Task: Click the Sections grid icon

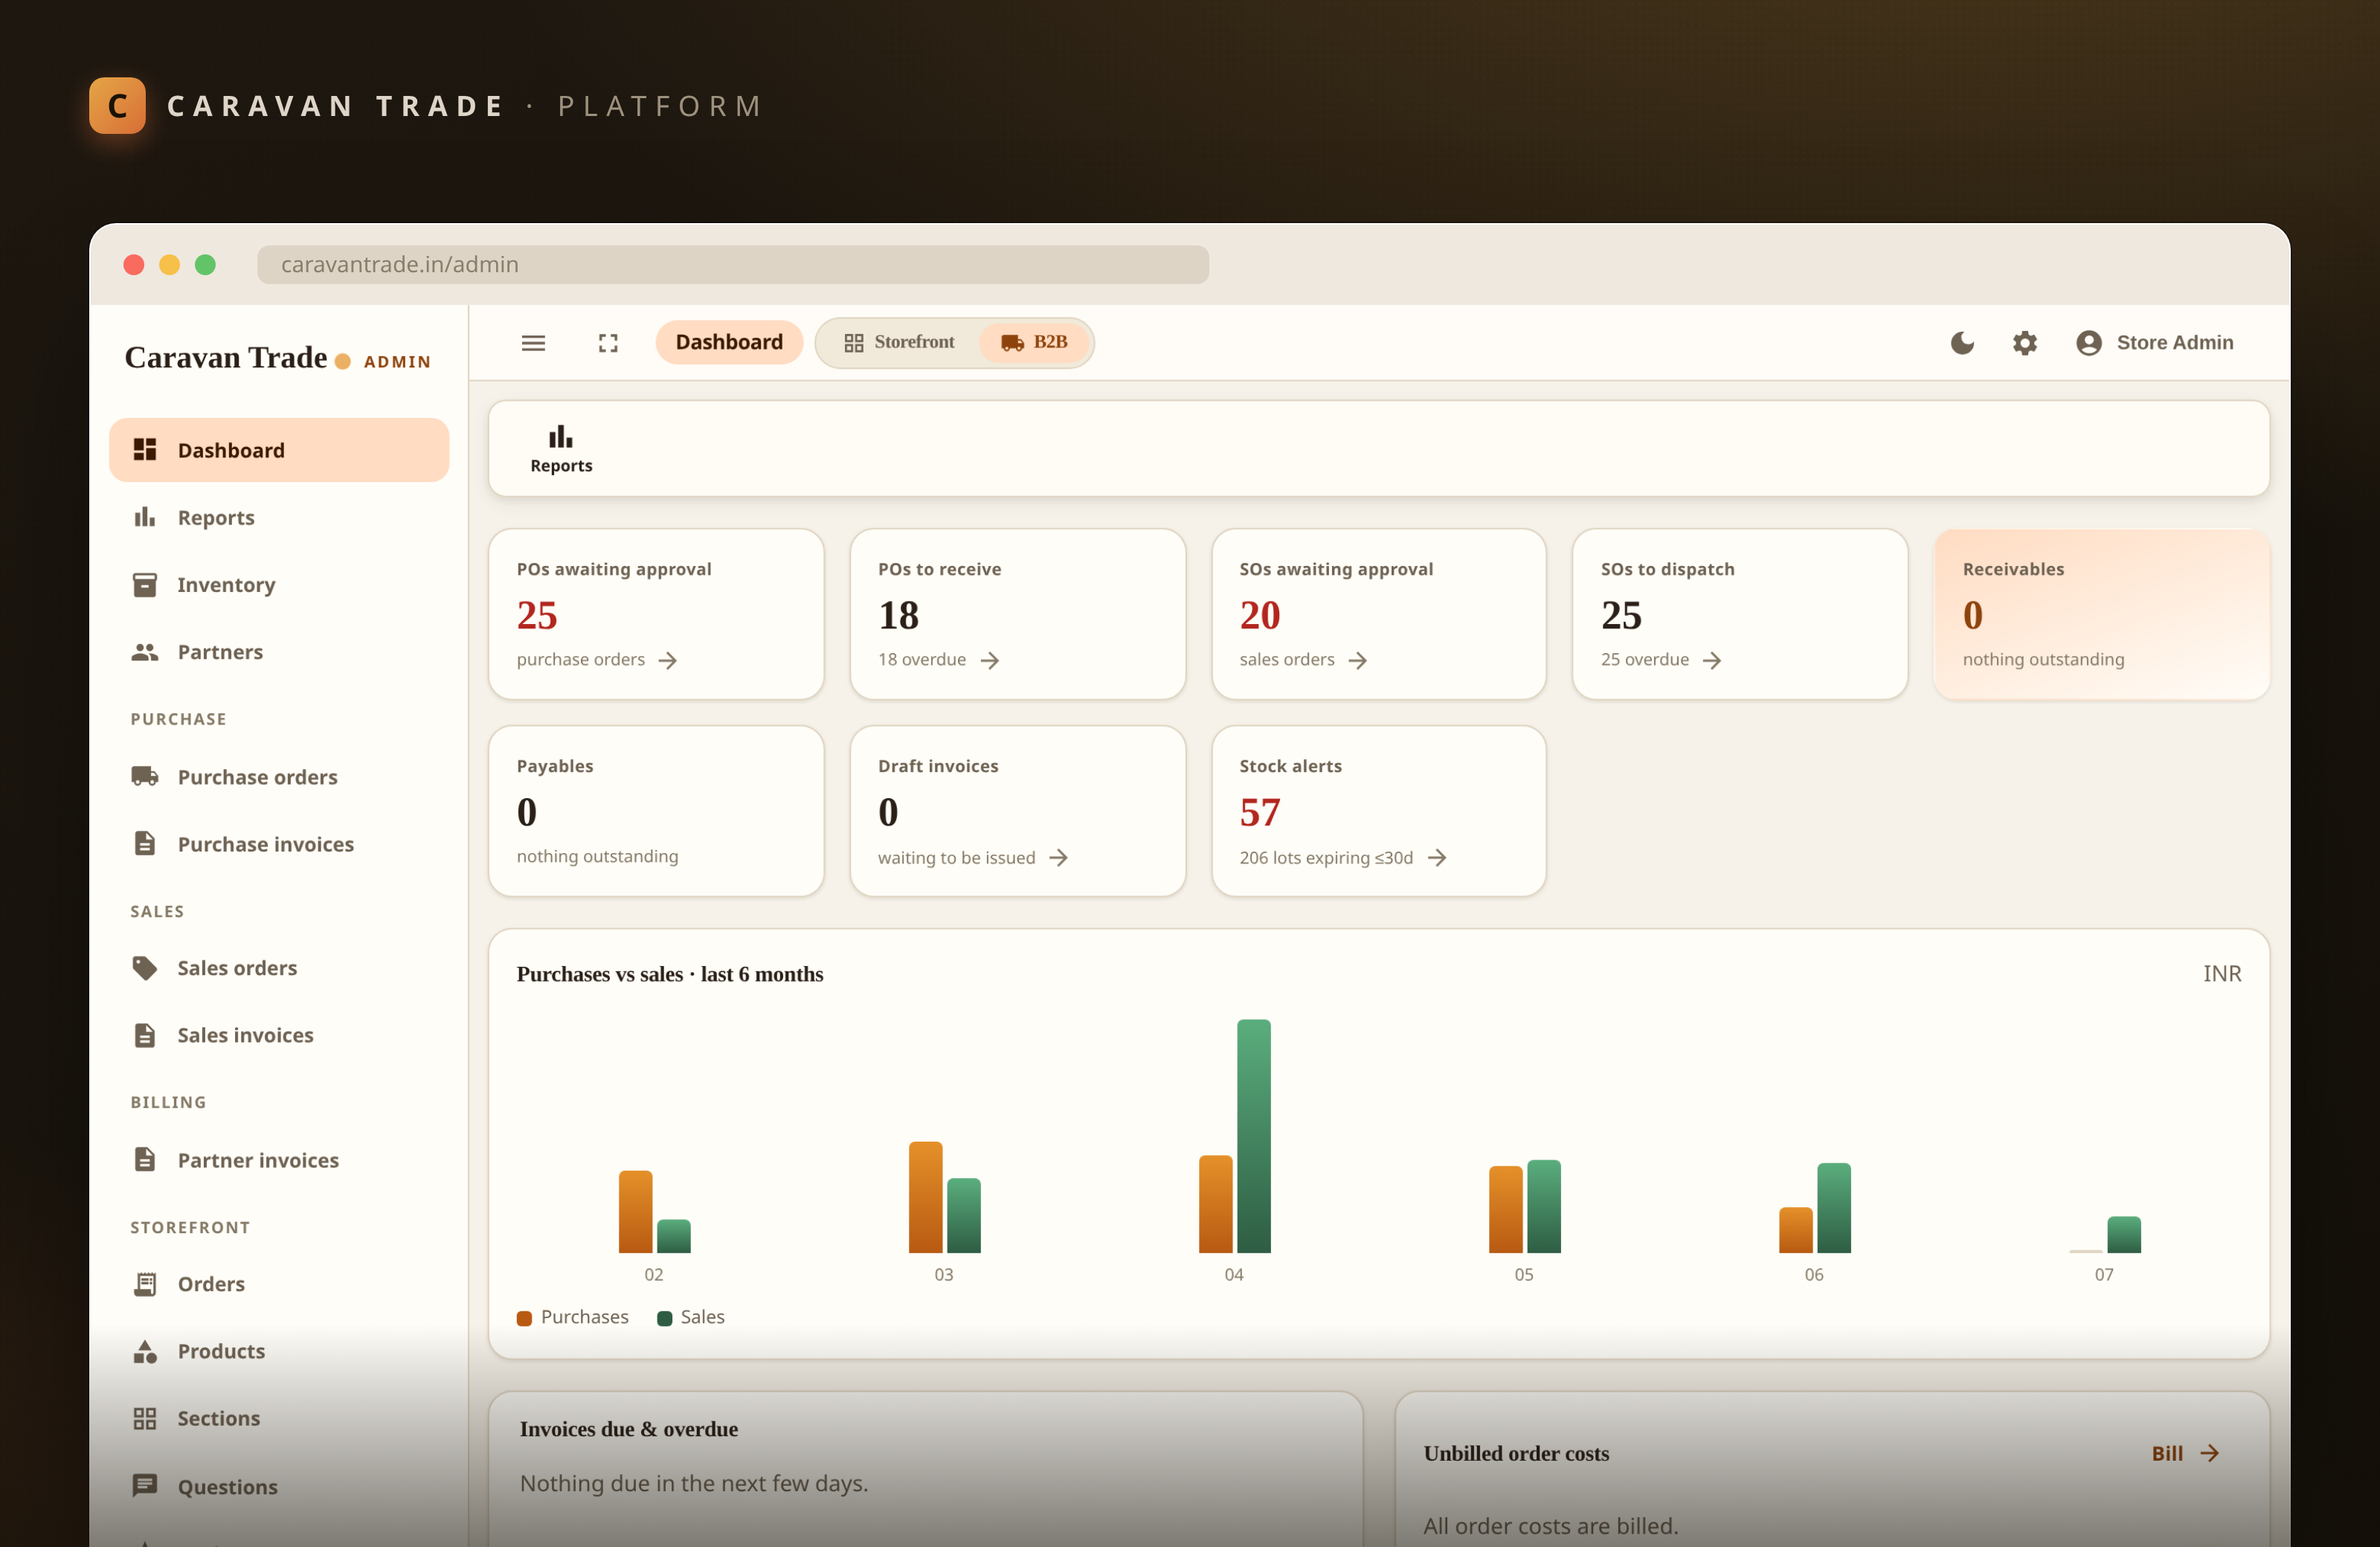Action: point(145,1418)
